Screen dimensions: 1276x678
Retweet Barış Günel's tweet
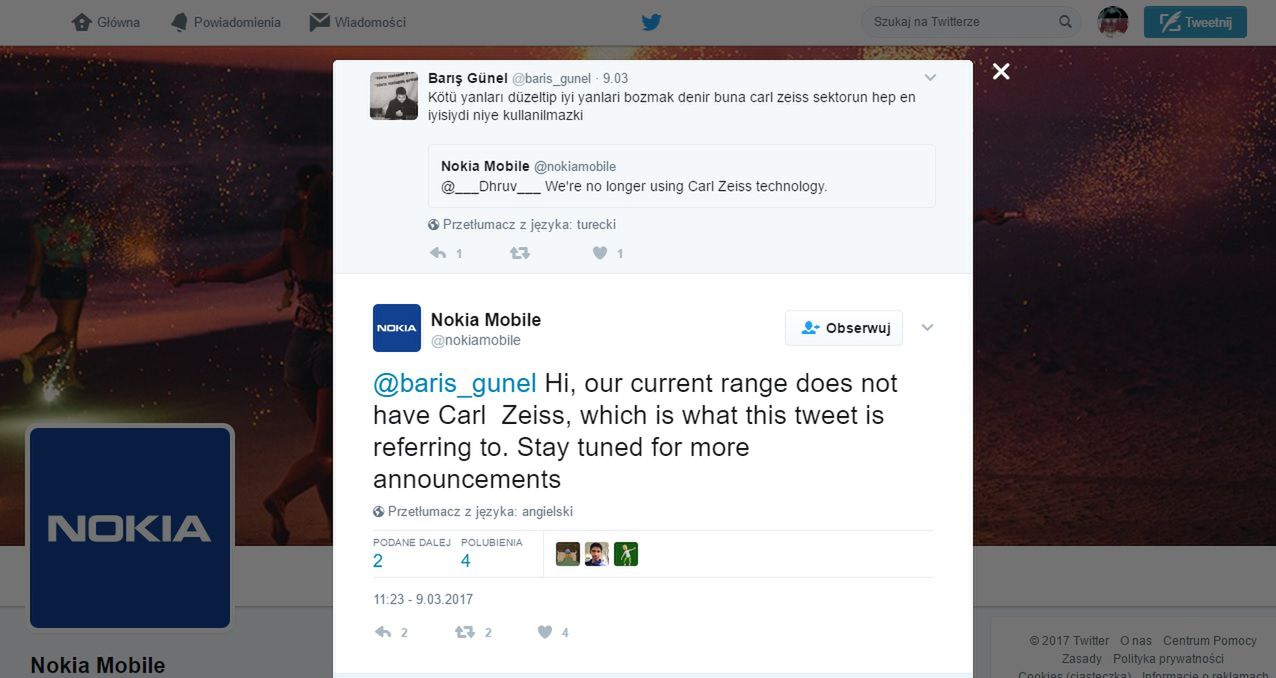tap(519, 253)
